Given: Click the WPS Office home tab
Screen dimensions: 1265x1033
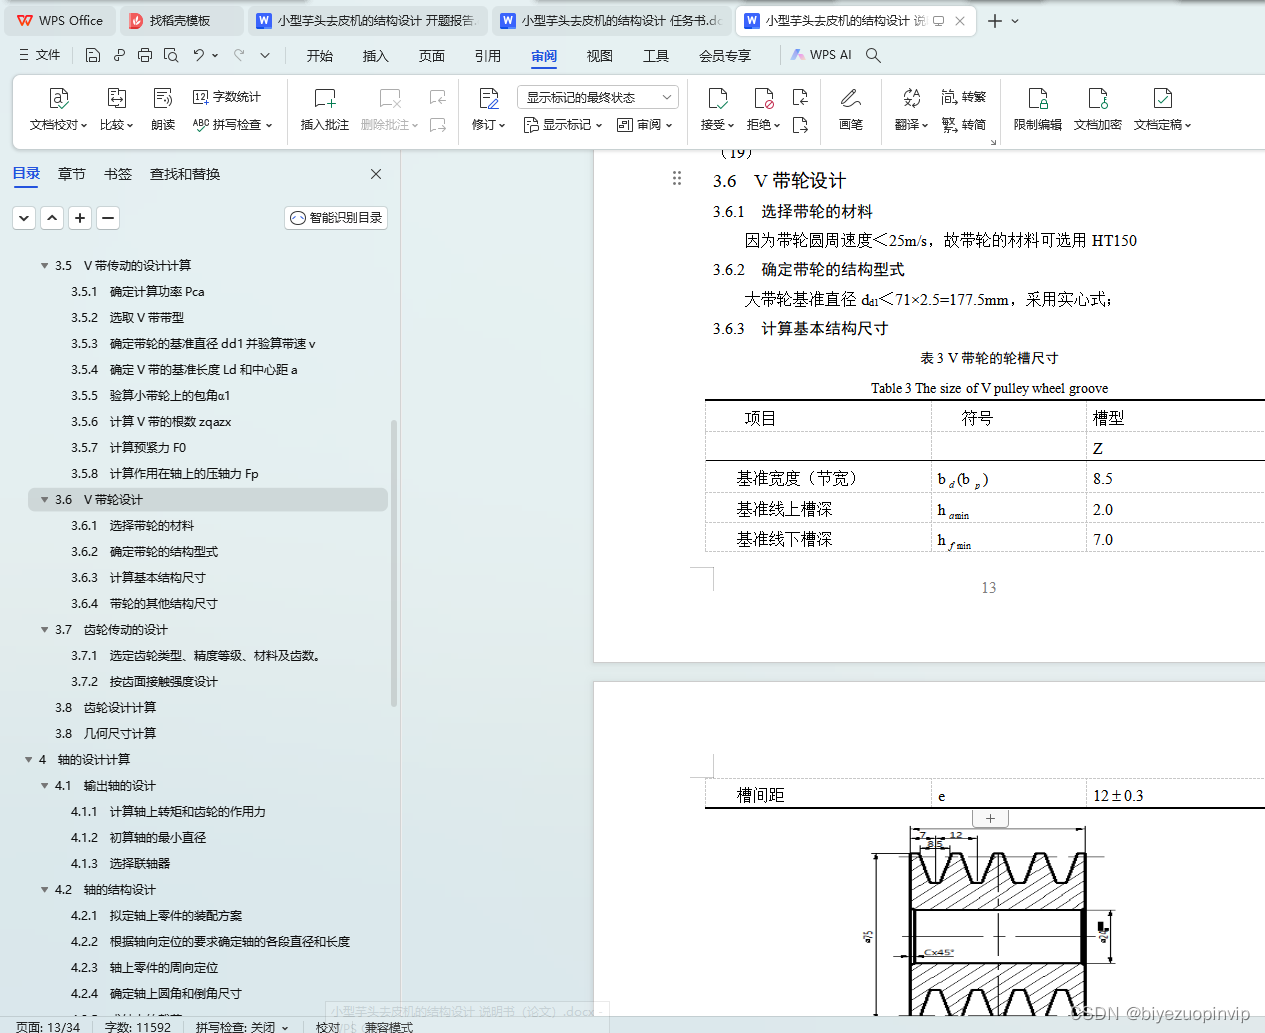Looking at the screenshot, I should coord(60,20).
